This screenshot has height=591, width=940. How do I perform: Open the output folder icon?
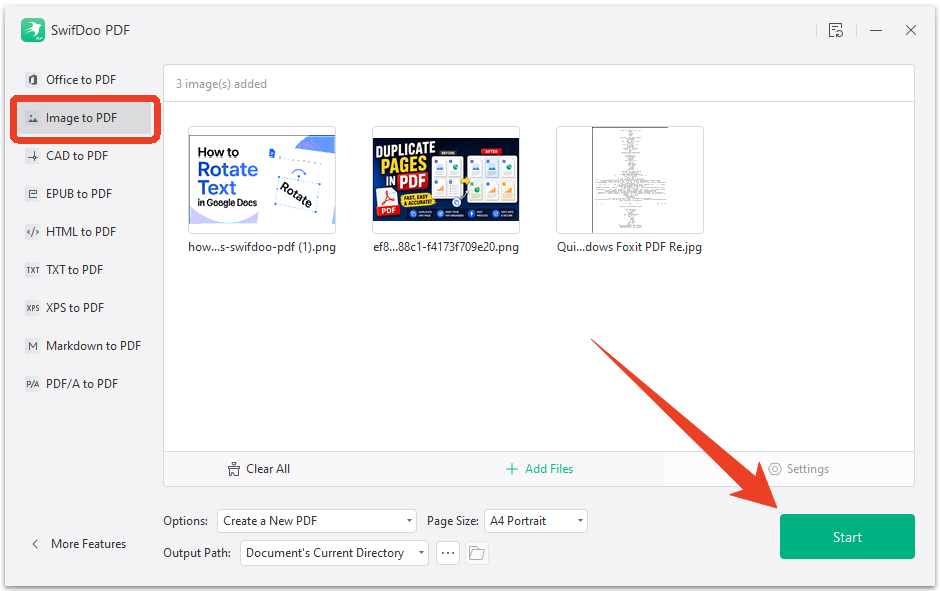477,553
